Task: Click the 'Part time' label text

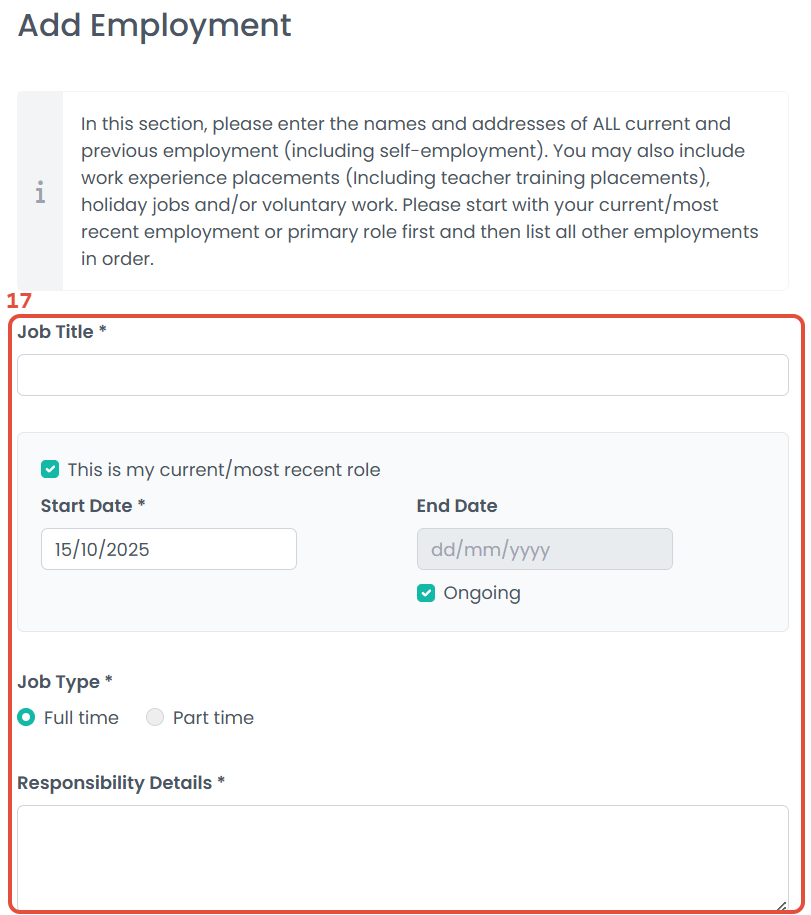Action: tap(213, 718)
